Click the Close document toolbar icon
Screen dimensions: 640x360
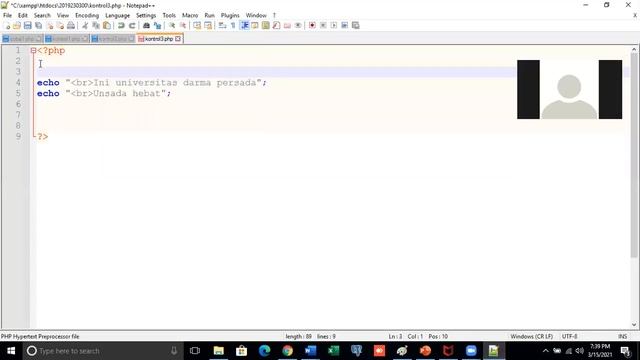(50, 25)
